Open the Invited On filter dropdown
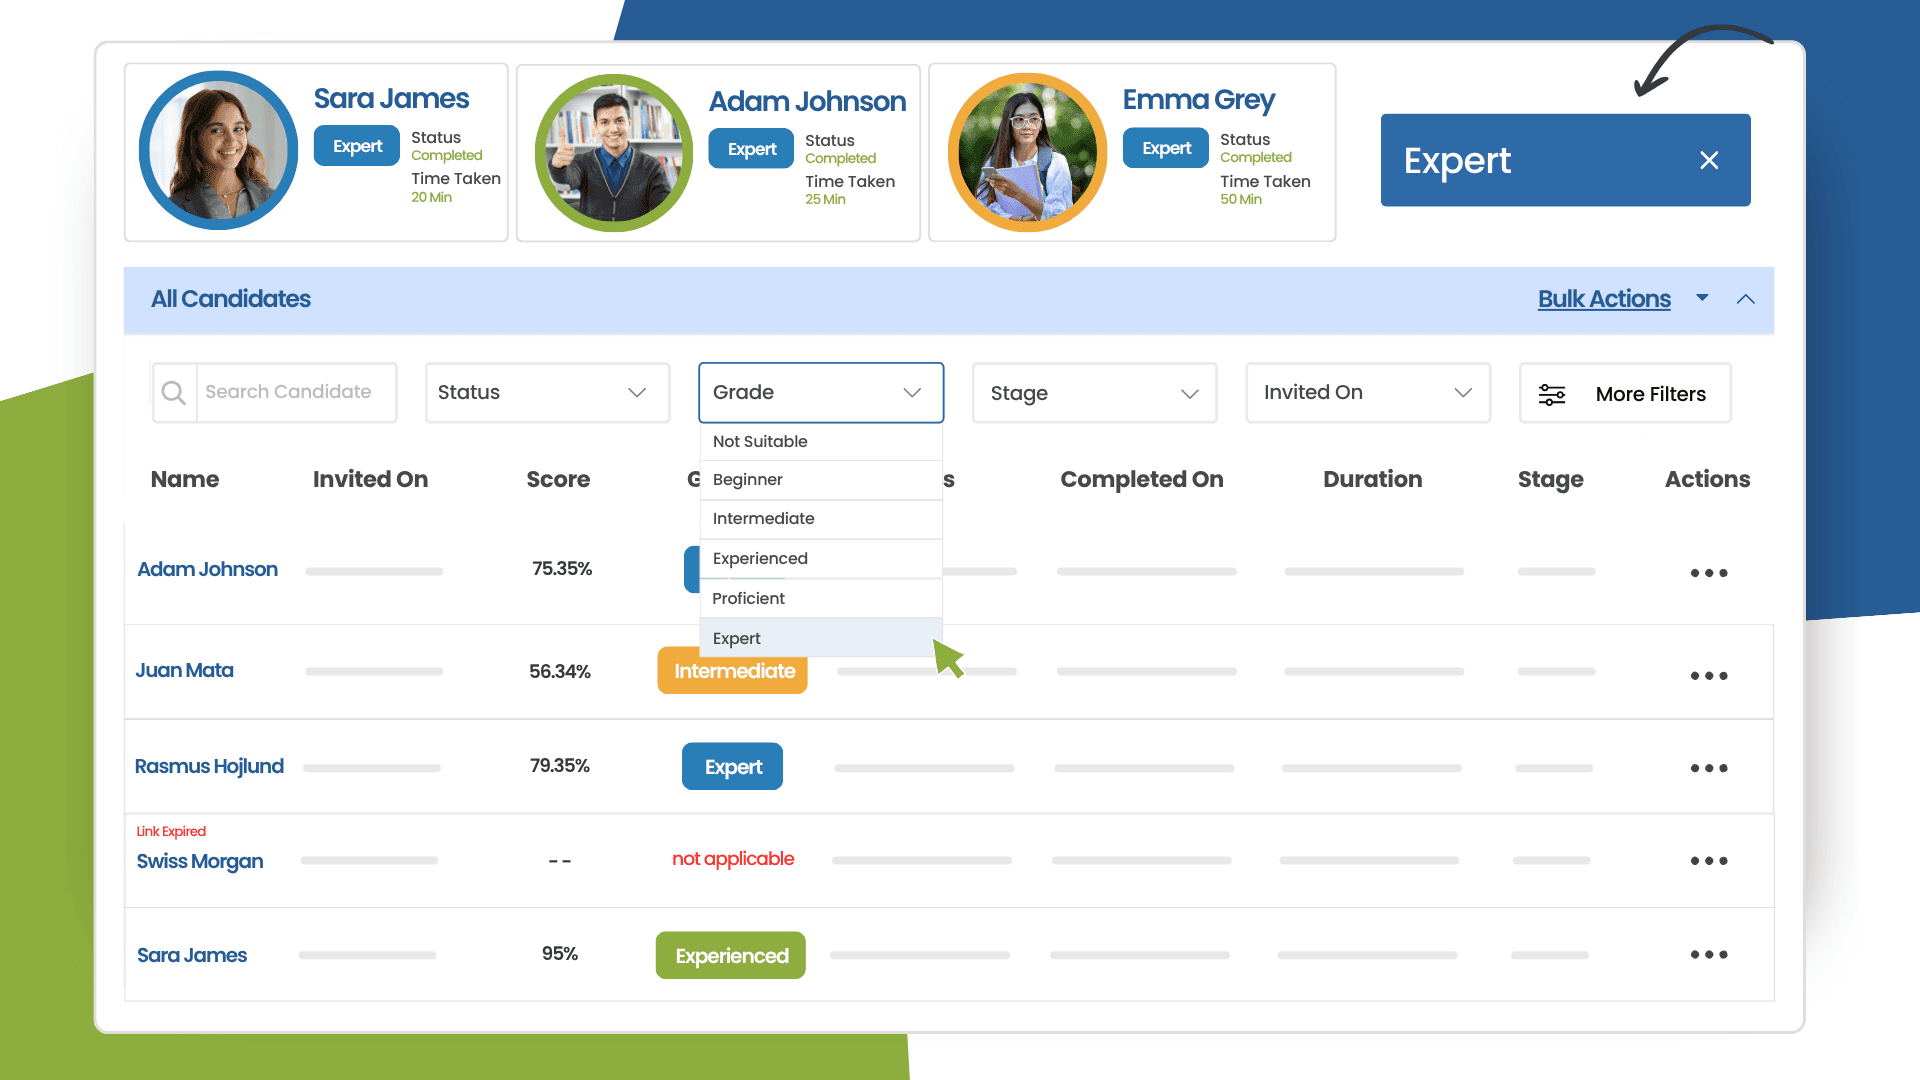The image size is (1920, 1080). pyautogui.click(x=1367, y=392)
